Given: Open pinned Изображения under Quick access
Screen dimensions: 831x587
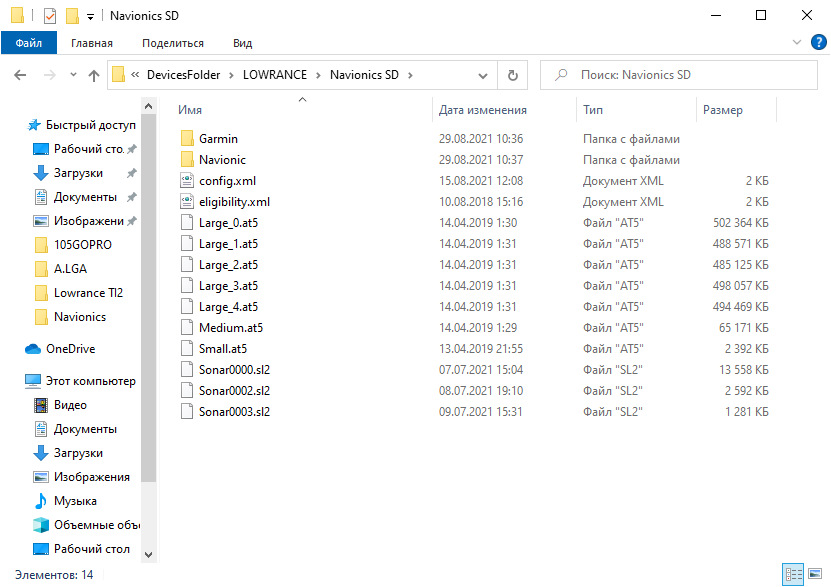Looking at the screenshot, I should [x=89, y=221].
